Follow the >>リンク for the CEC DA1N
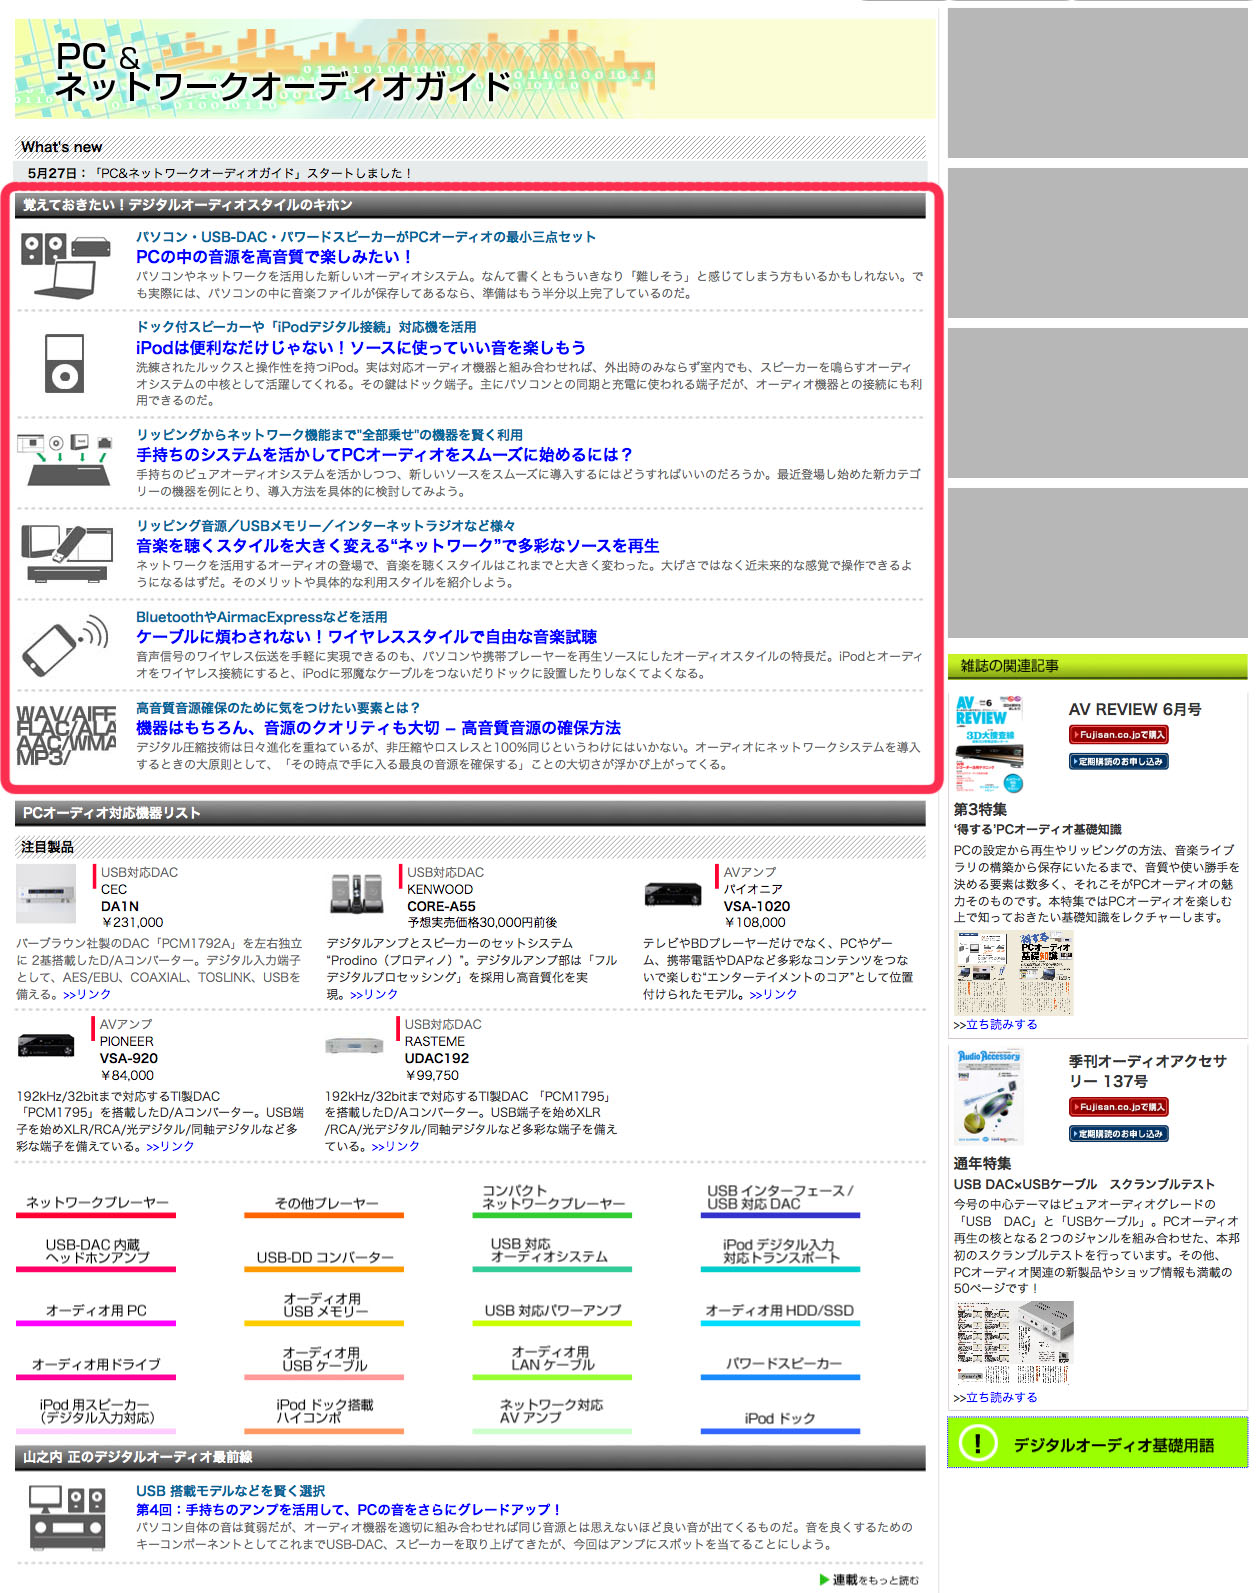The image size is (1258, 1593). 87,994
